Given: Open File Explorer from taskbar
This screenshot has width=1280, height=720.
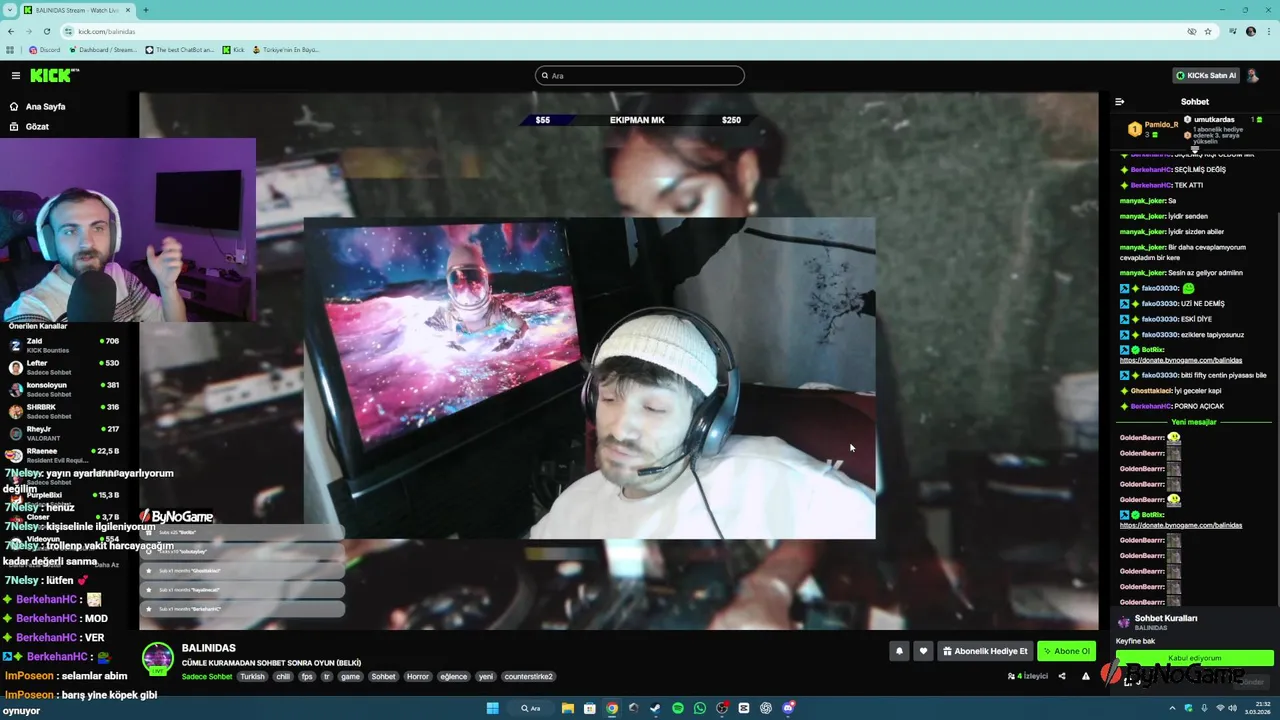Looking at the screenshot, I should tap(568, 708).
